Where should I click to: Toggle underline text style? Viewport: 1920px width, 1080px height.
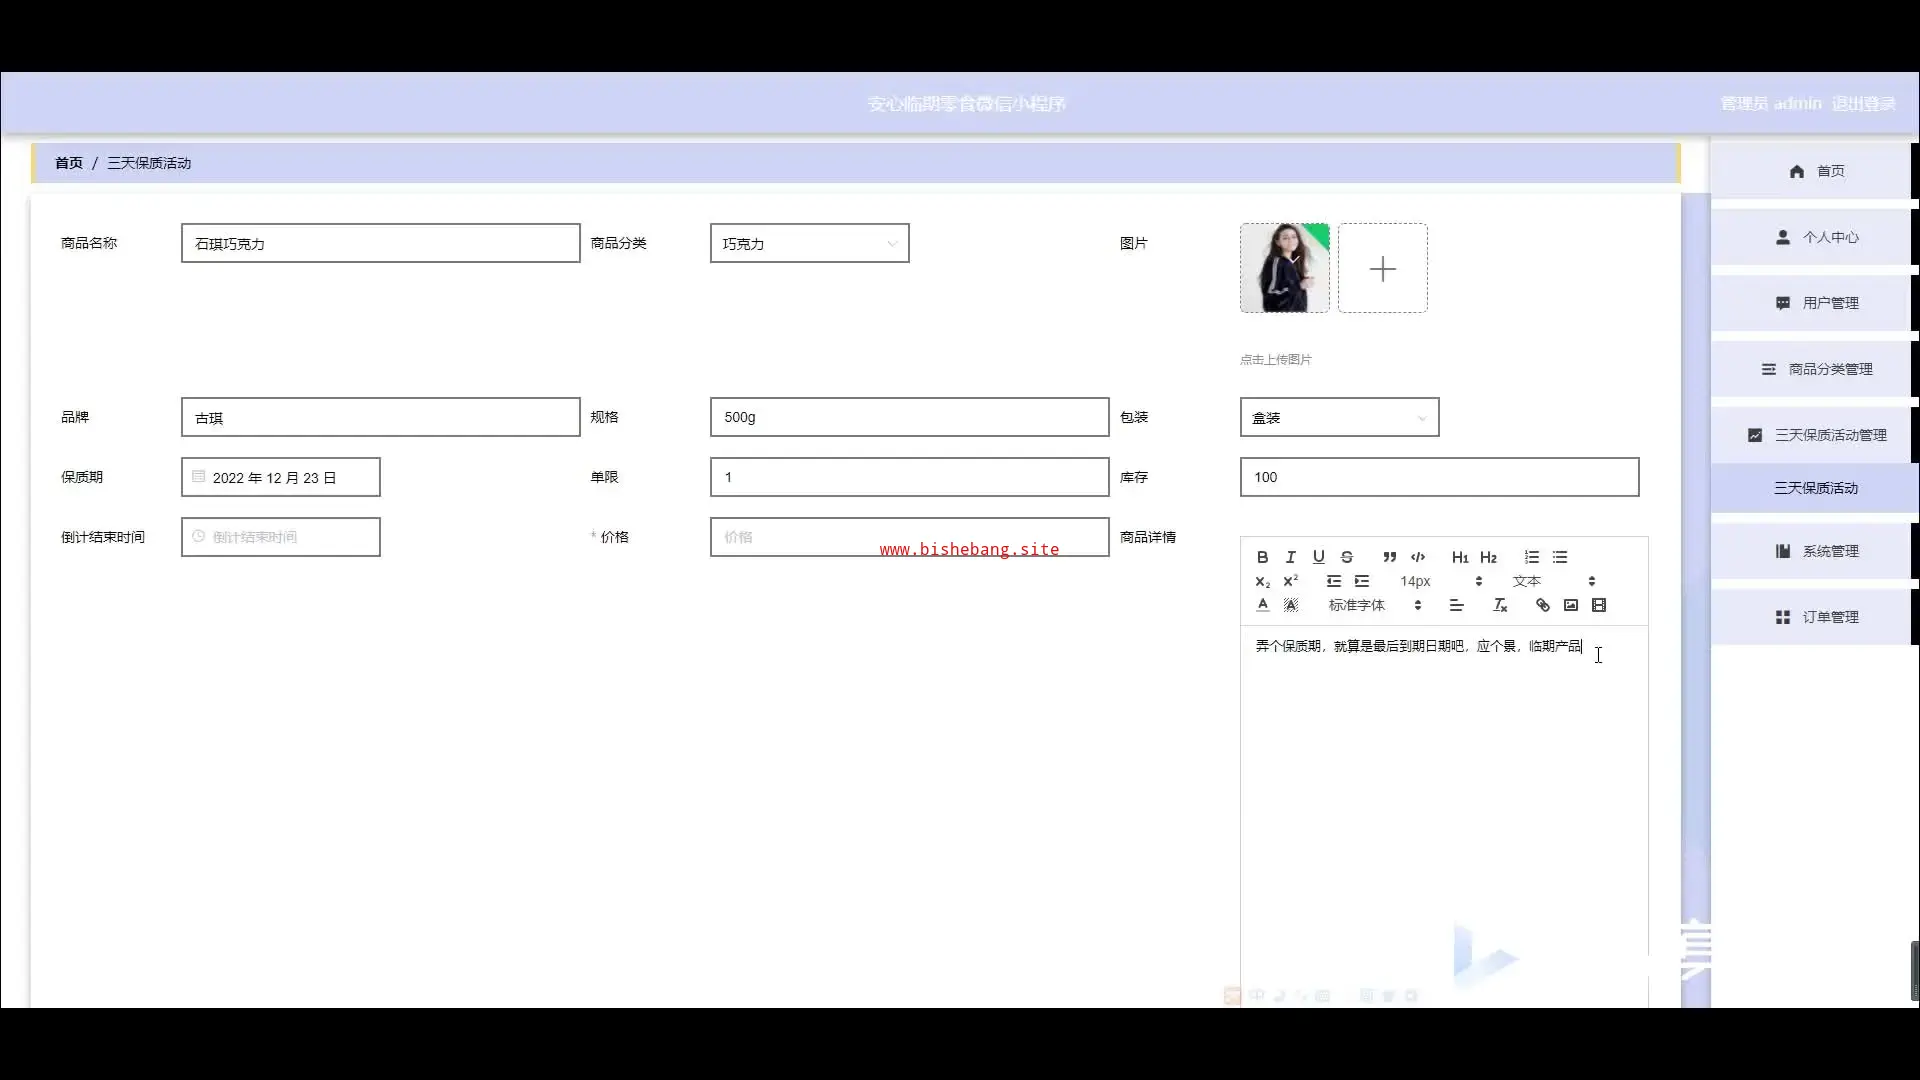pos(1319,557)
